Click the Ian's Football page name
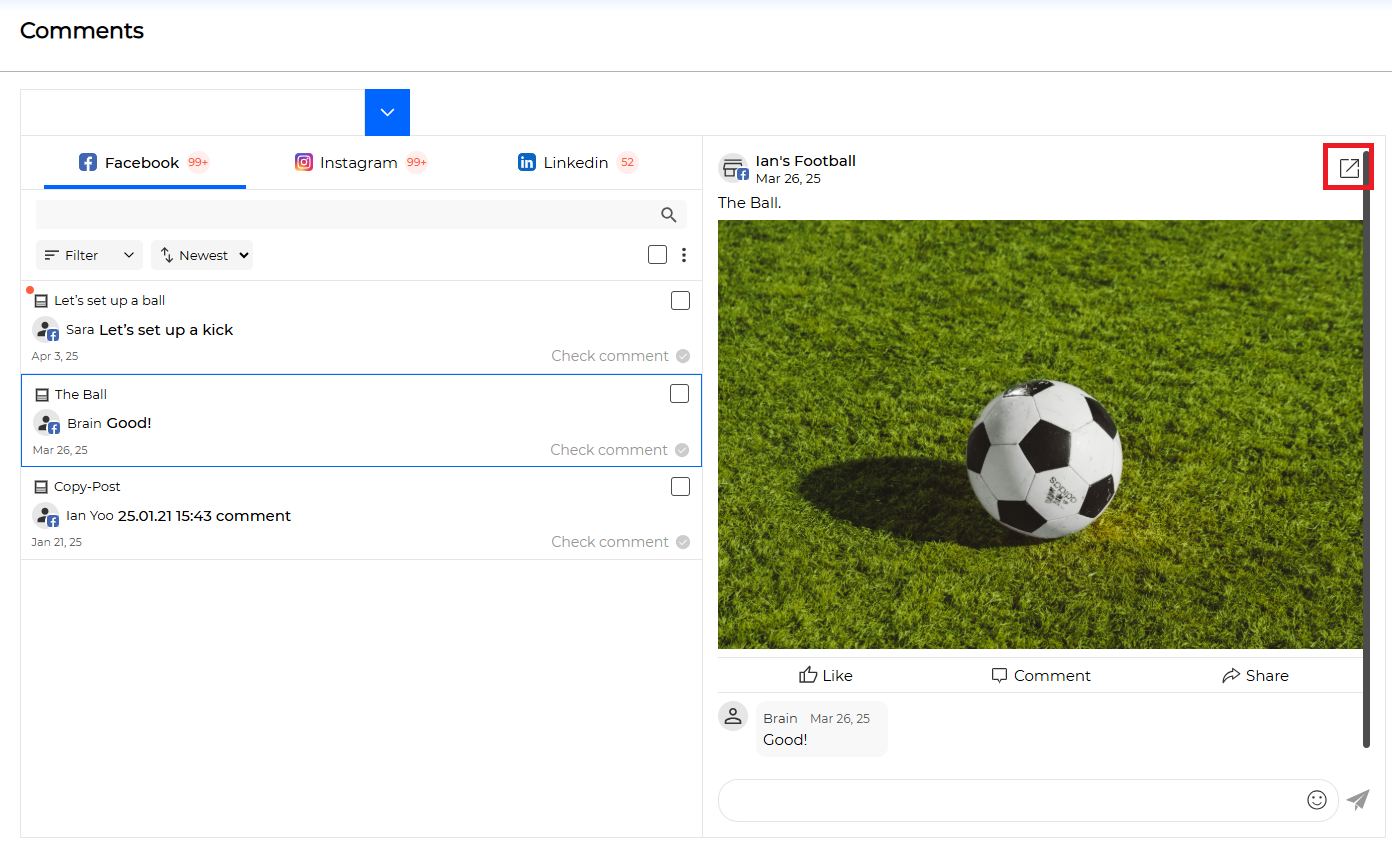 point(806,161)
